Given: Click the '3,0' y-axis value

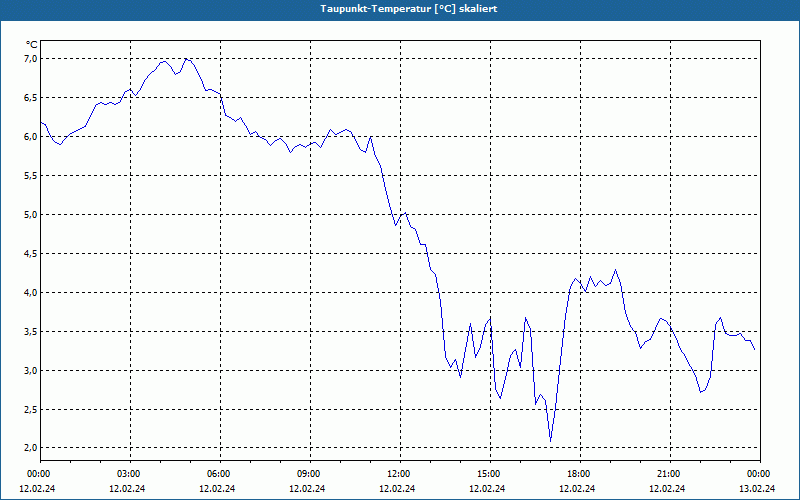Looking at the screenshot, I should [31, 370].
